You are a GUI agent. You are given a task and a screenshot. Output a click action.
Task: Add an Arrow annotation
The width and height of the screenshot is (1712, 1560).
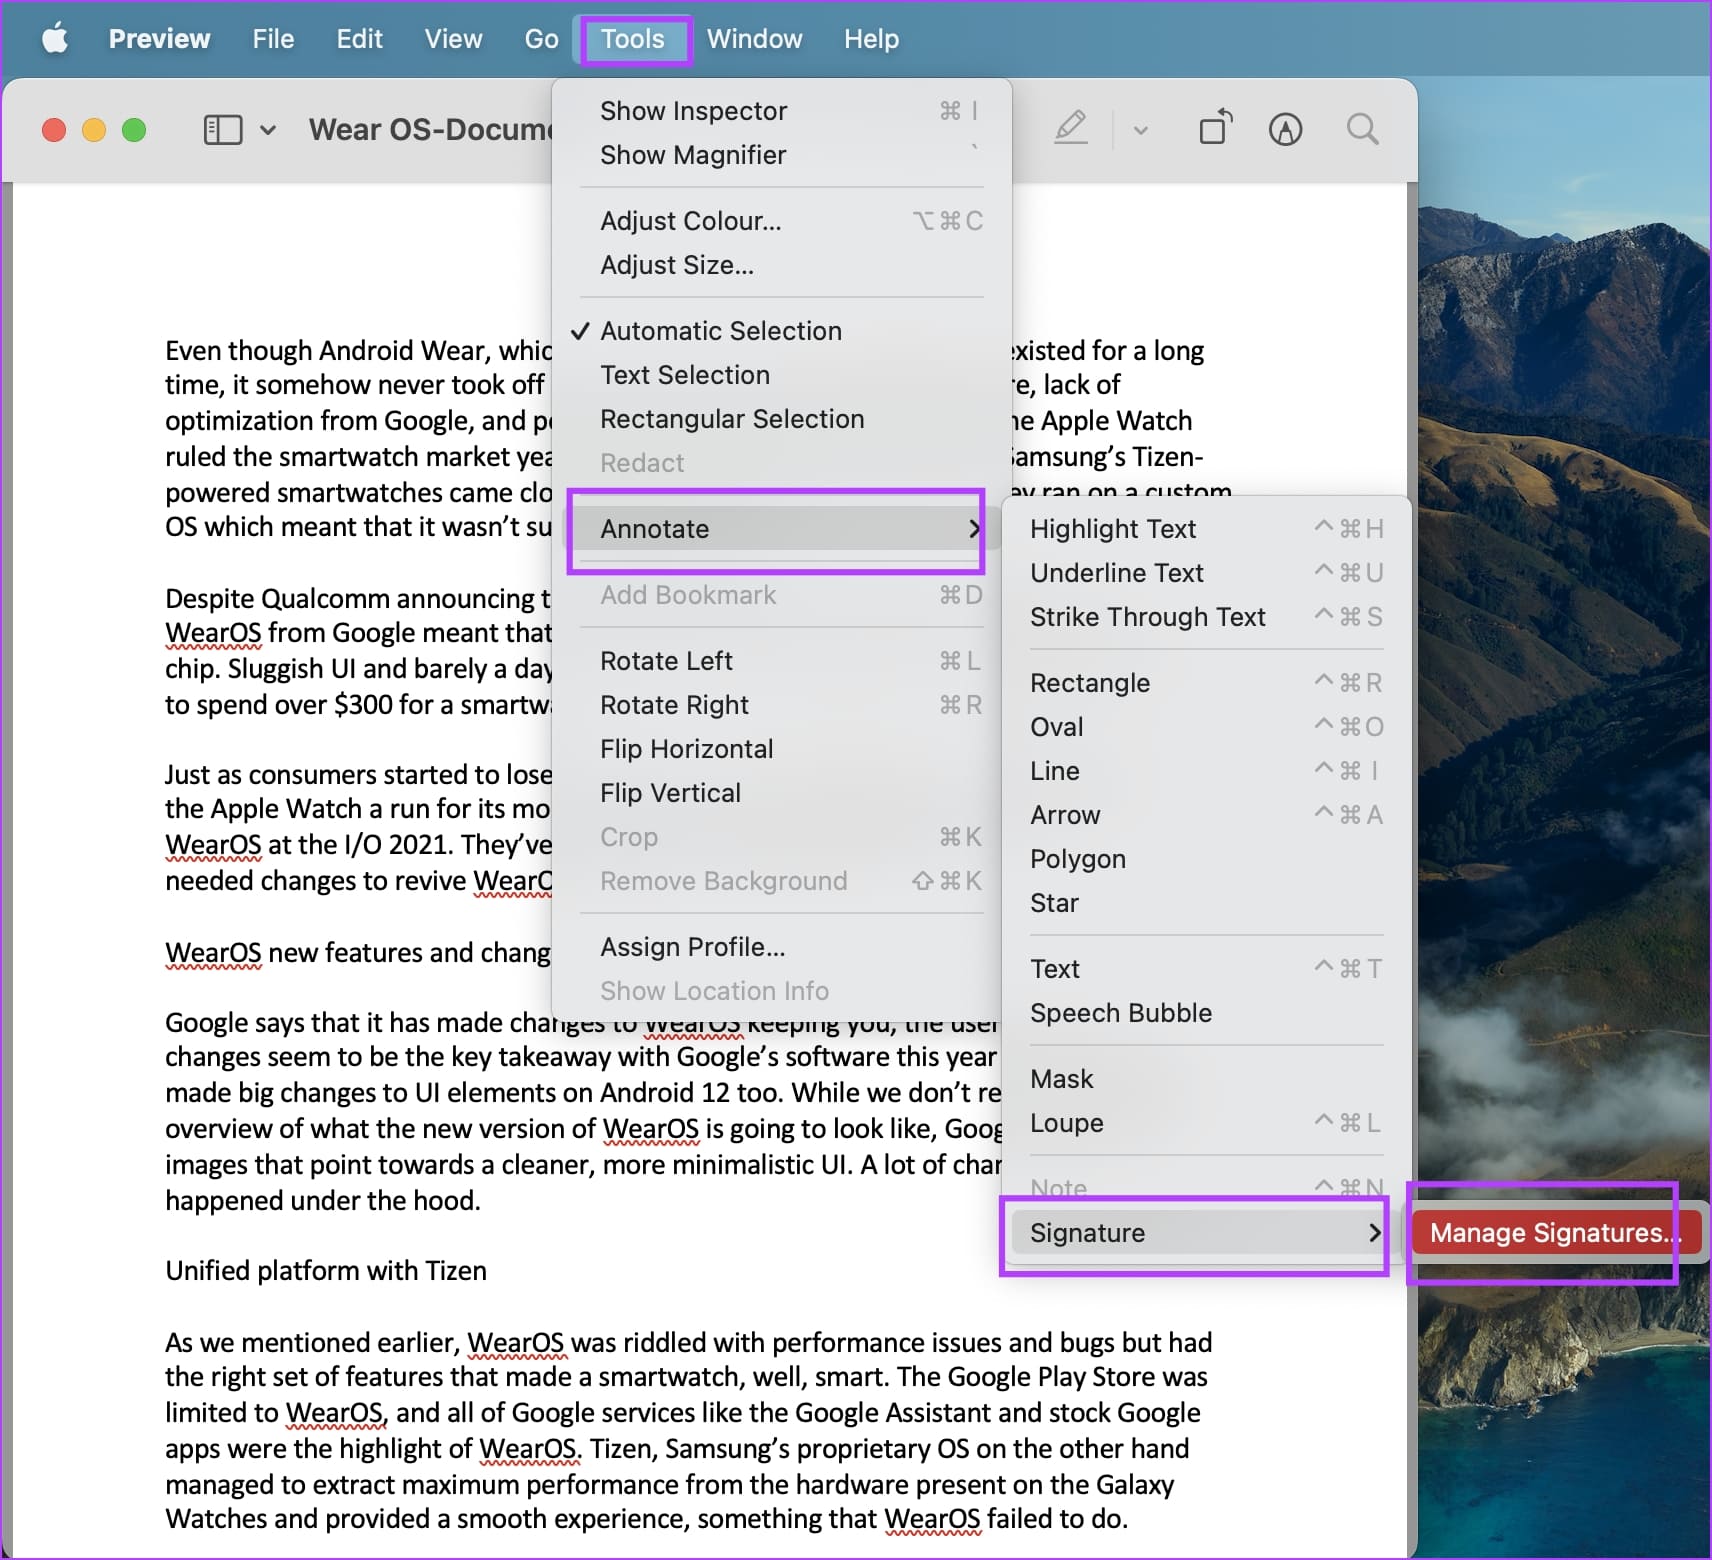point(1206,815)
